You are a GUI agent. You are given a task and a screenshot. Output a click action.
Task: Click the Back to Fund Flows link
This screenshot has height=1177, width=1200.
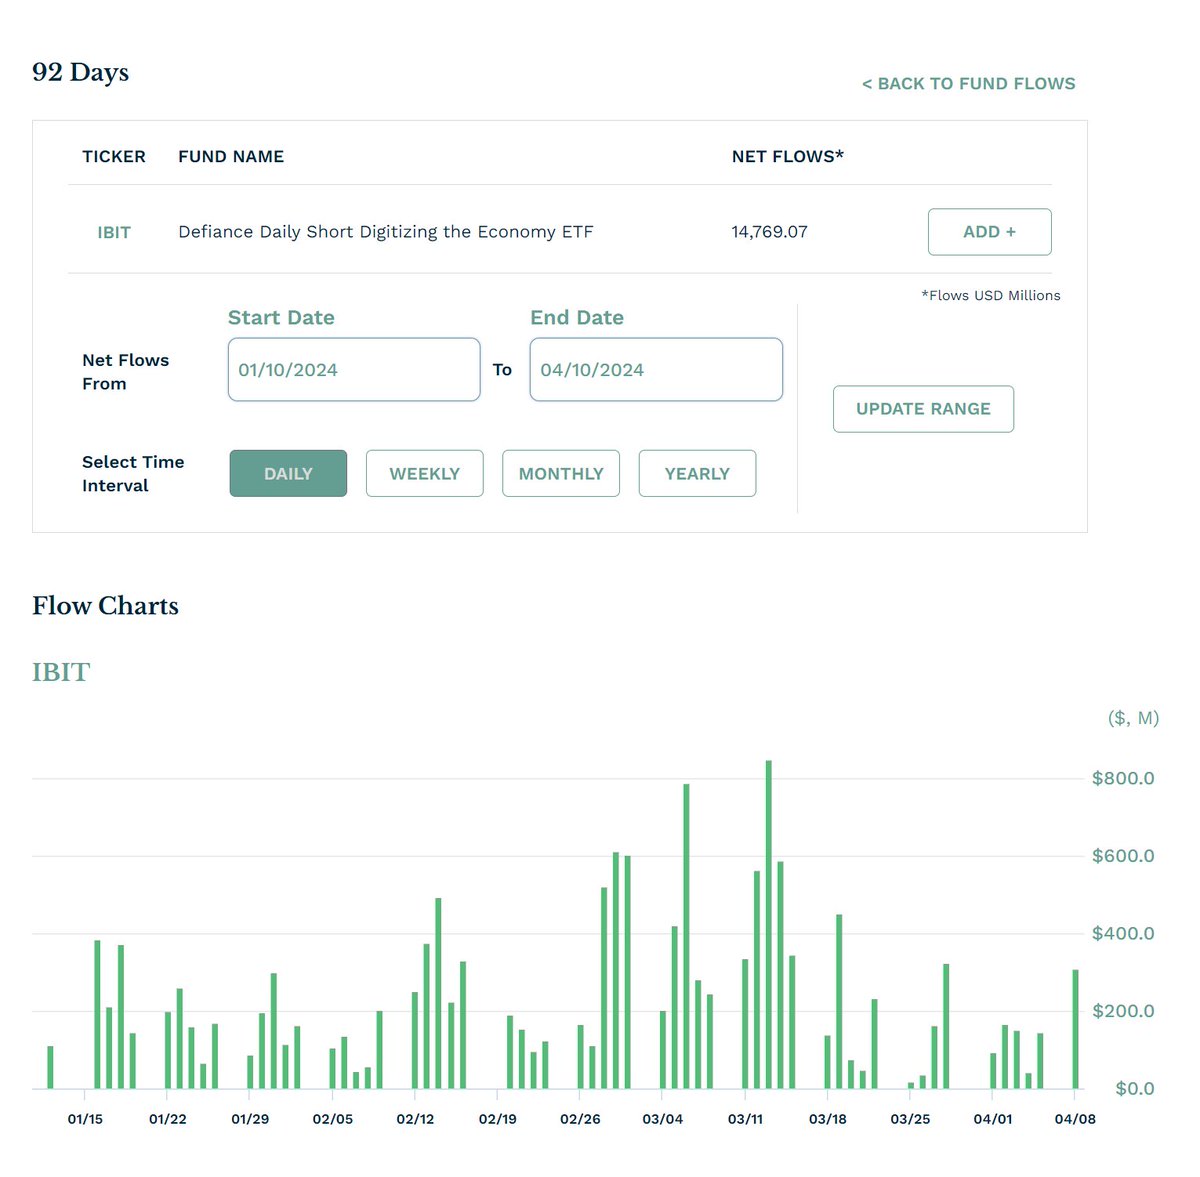[968, 84]
